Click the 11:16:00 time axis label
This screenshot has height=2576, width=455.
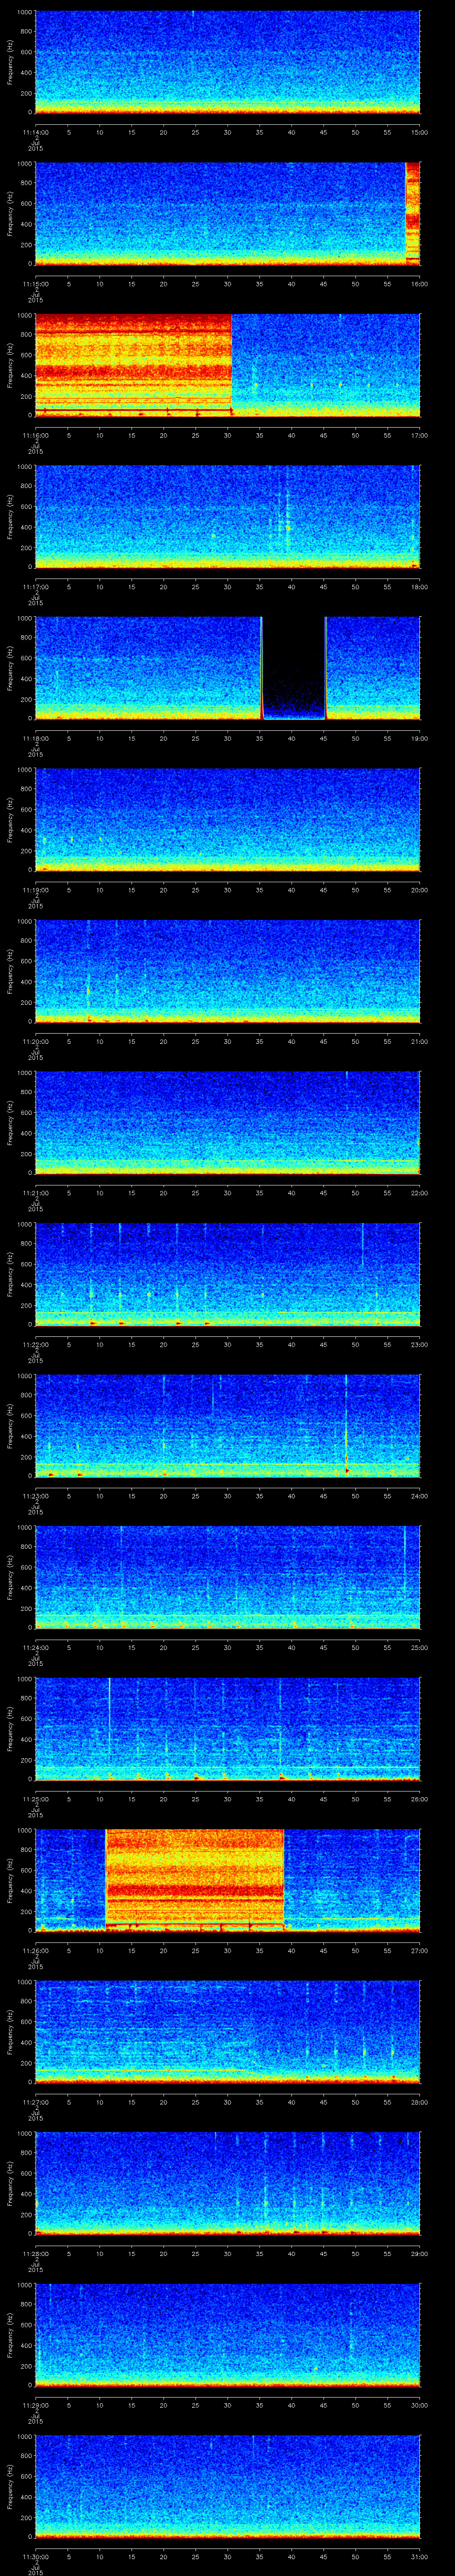[35, 435]
